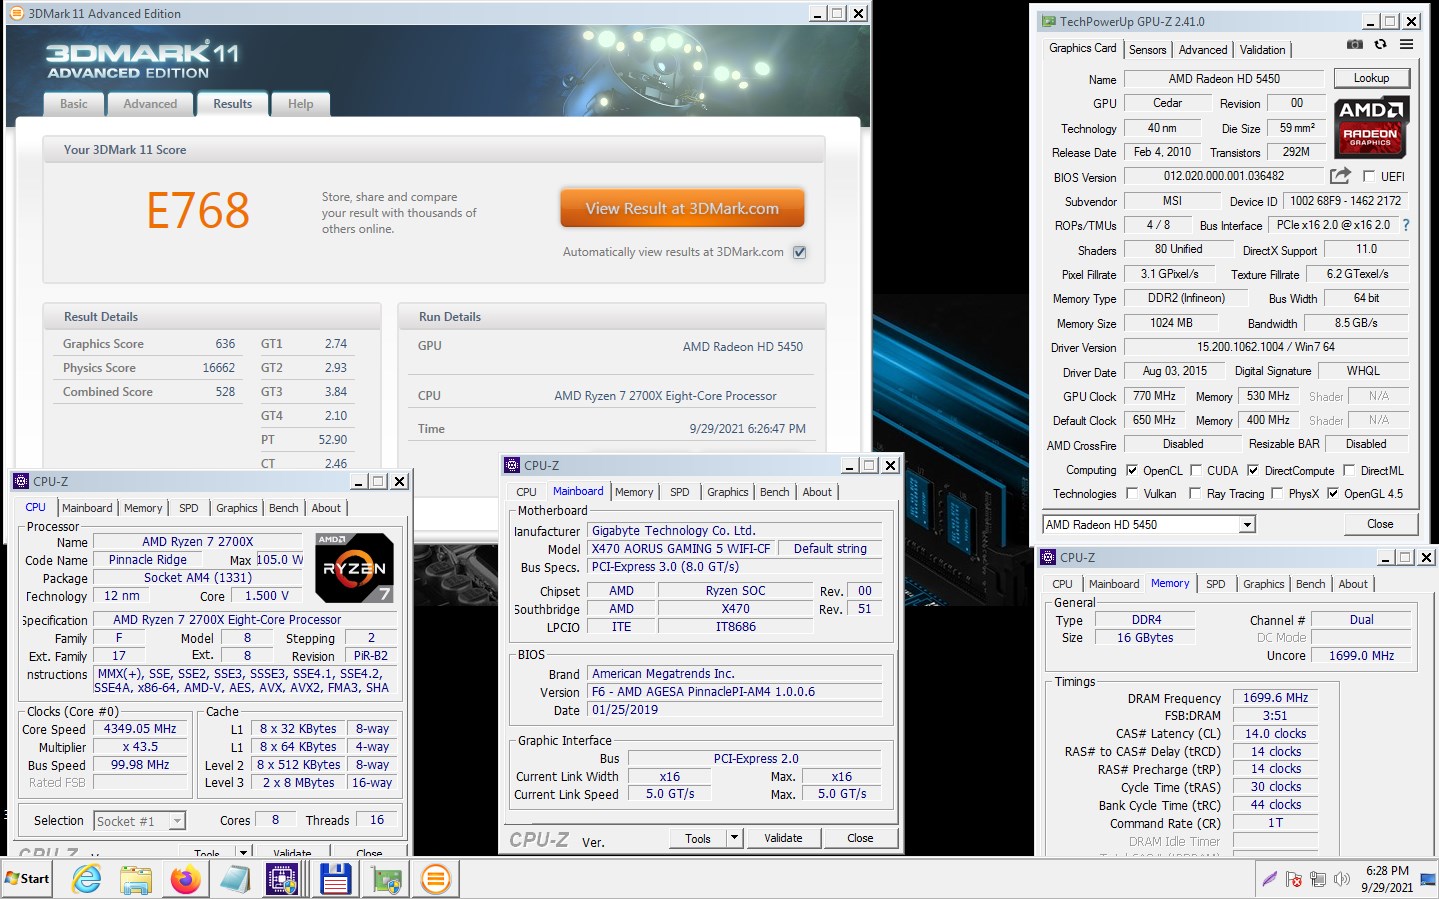Switch to GPU-Z via graphics card taskbar icon
This screenshot has height=899, width=1439.
(x=386, y=879)
